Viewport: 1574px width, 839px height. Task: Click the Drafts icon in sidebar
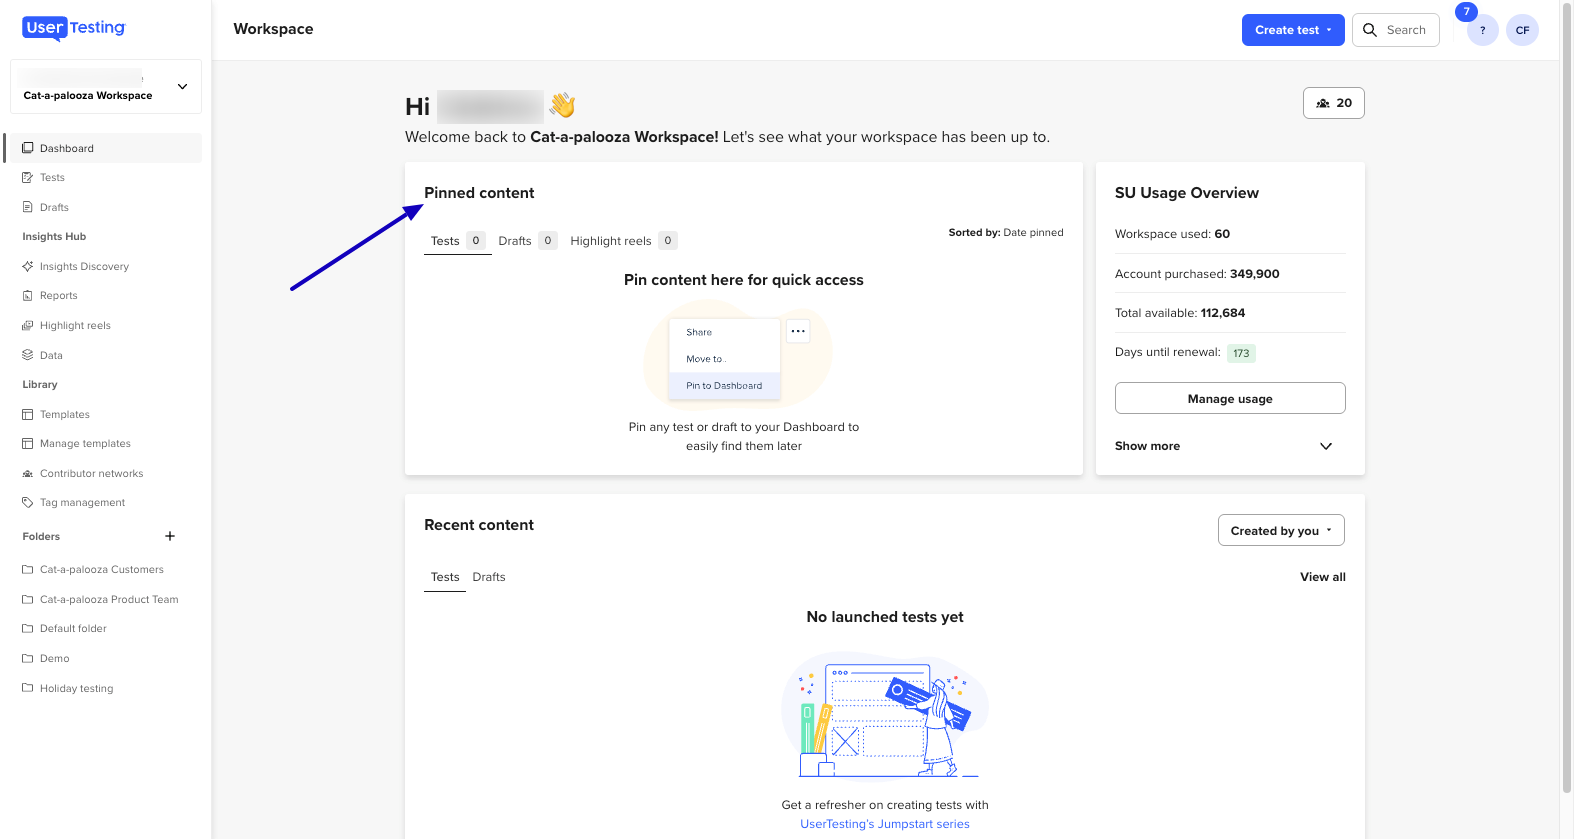28,207
